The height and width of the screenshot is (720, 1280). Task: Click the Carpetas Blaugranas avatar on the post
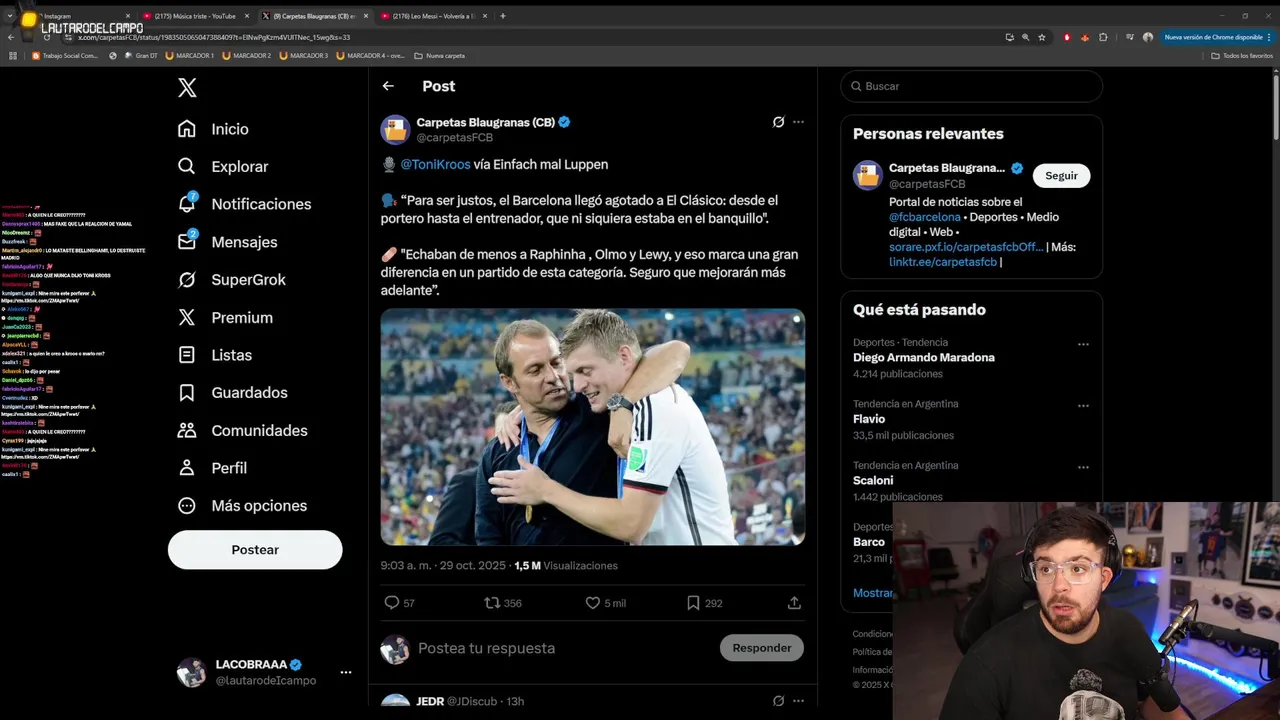tap(395, 130)
